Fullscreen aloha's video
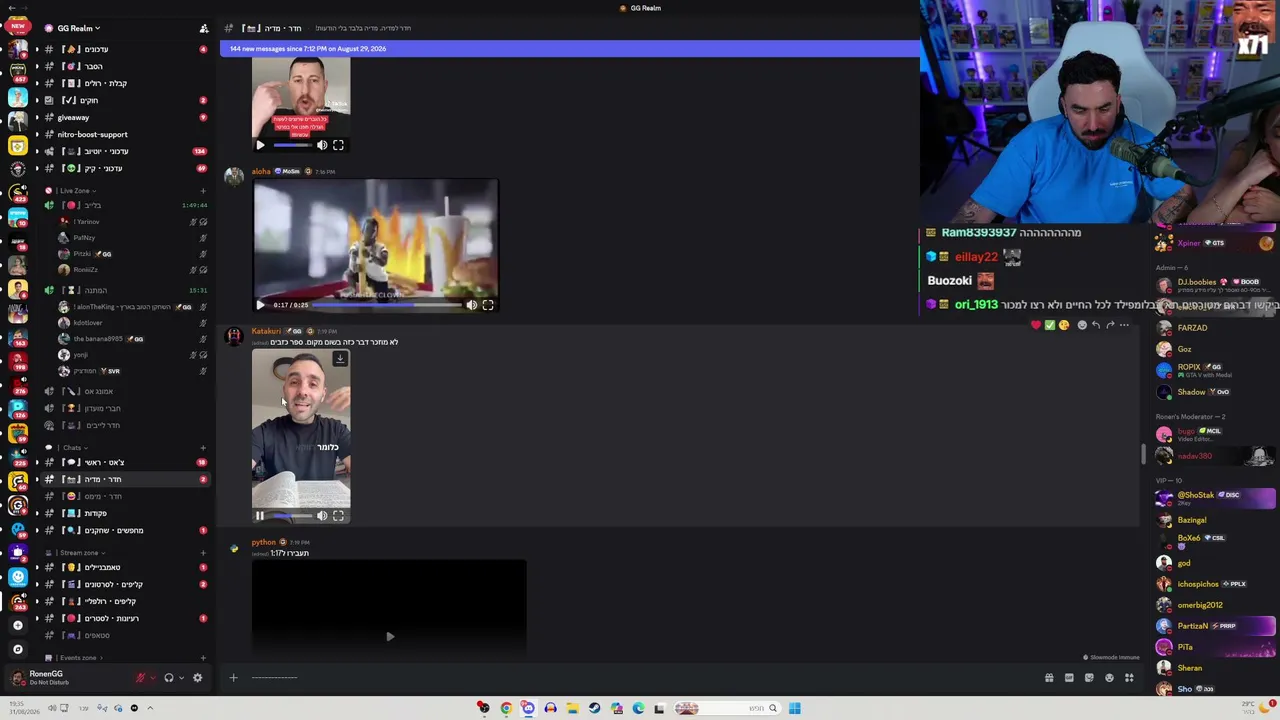Screen dimensions: 1280x720 (x=488, y=305)
